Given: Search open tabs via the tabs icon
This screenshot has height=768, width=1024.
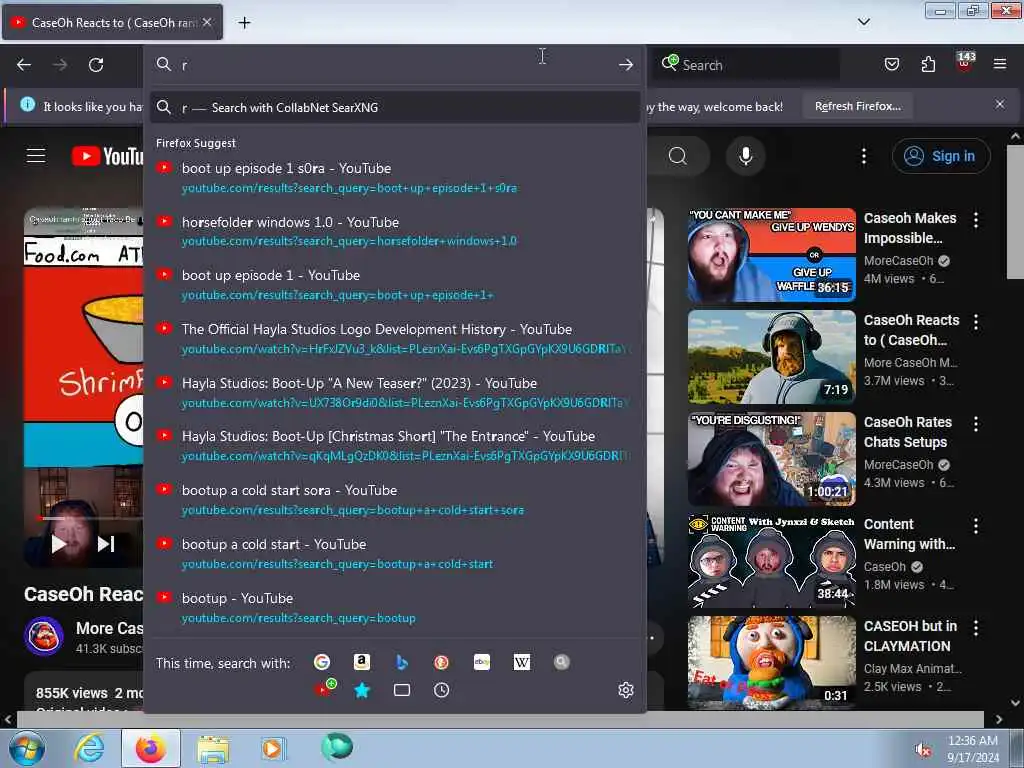Looking at the screenshot, I should (402, 690).
